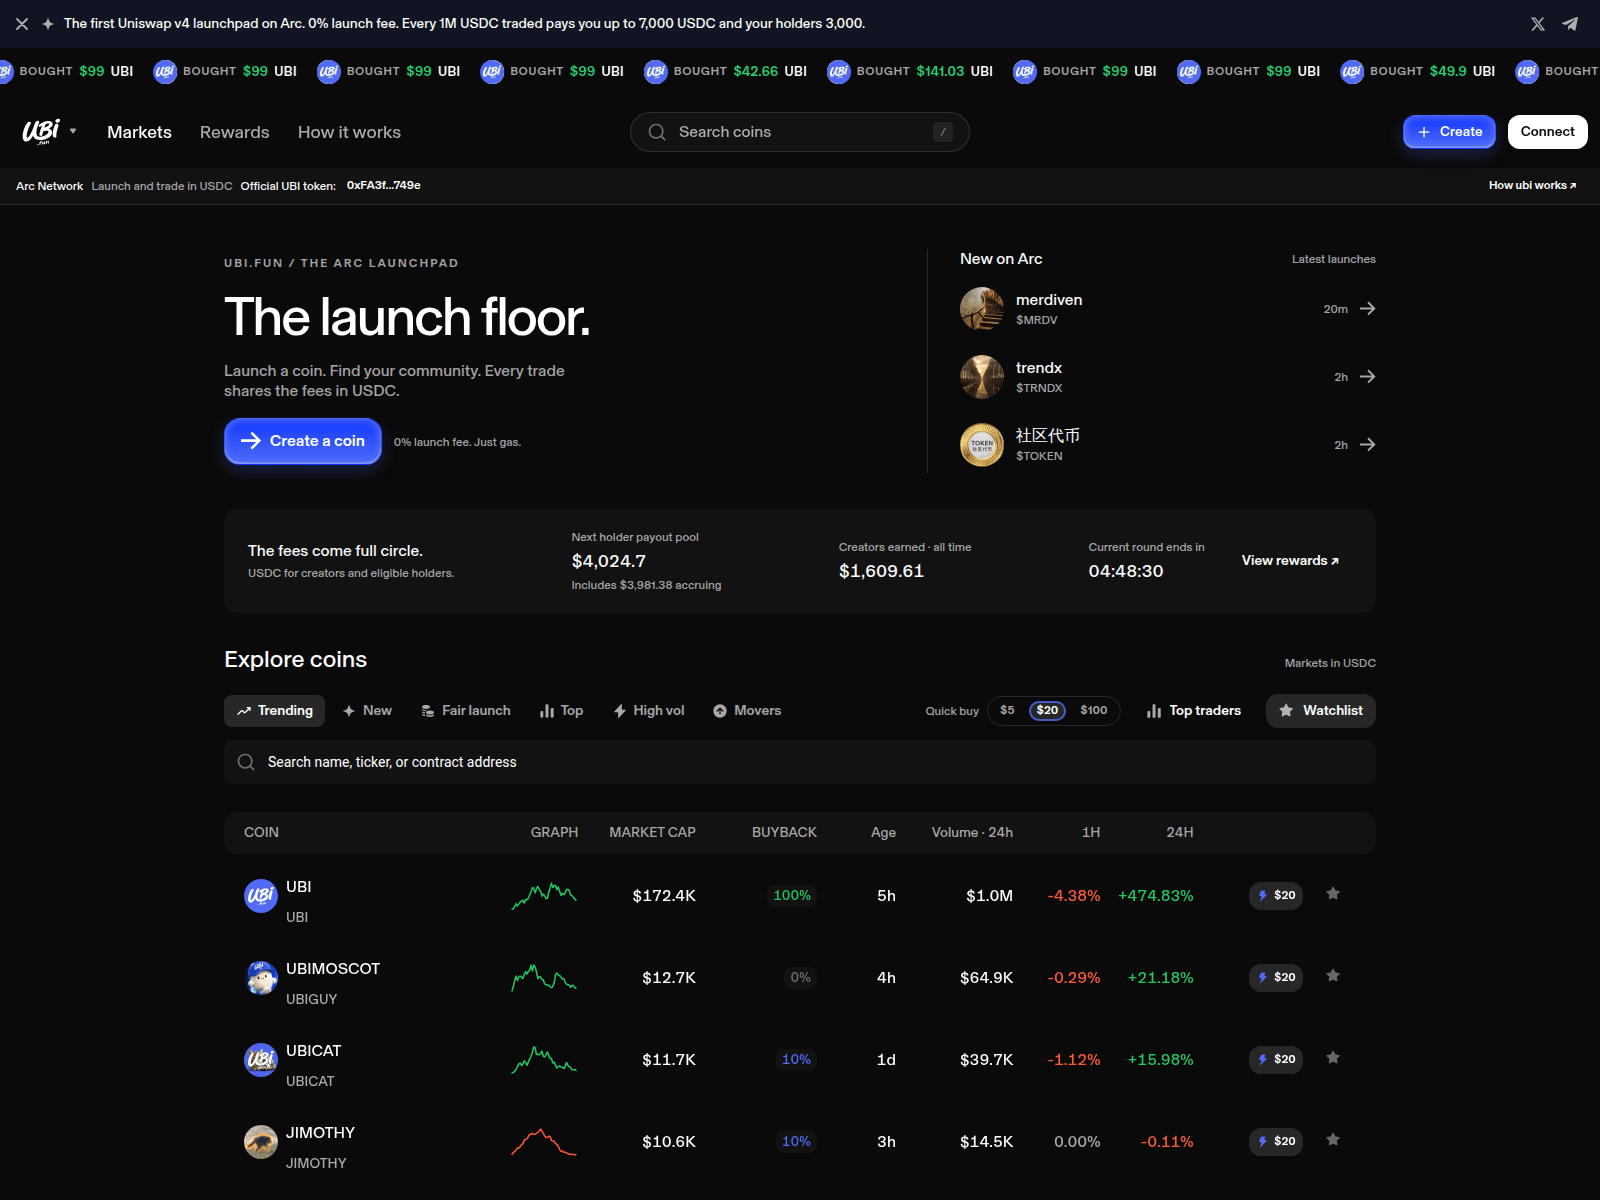
Task: Select the Trending tab
Action: pyautogui.click(x=275, y=711)
